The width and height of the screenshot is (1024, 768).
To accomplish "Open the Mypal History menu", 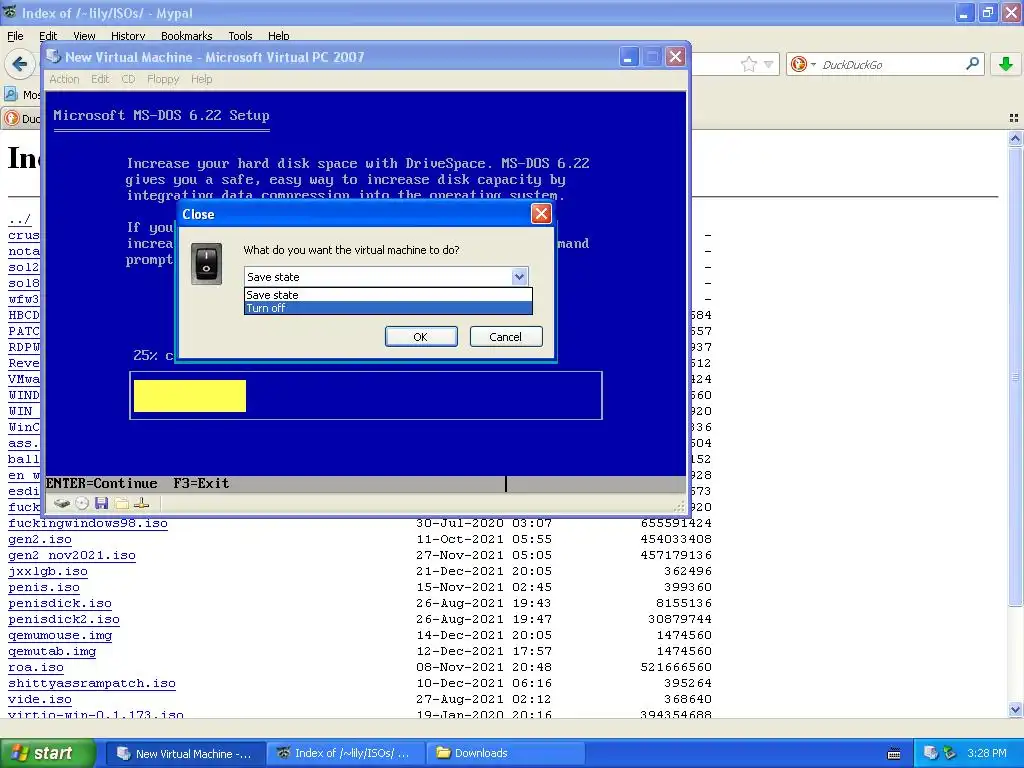I will pyautogui.click(x=128, y=36).
